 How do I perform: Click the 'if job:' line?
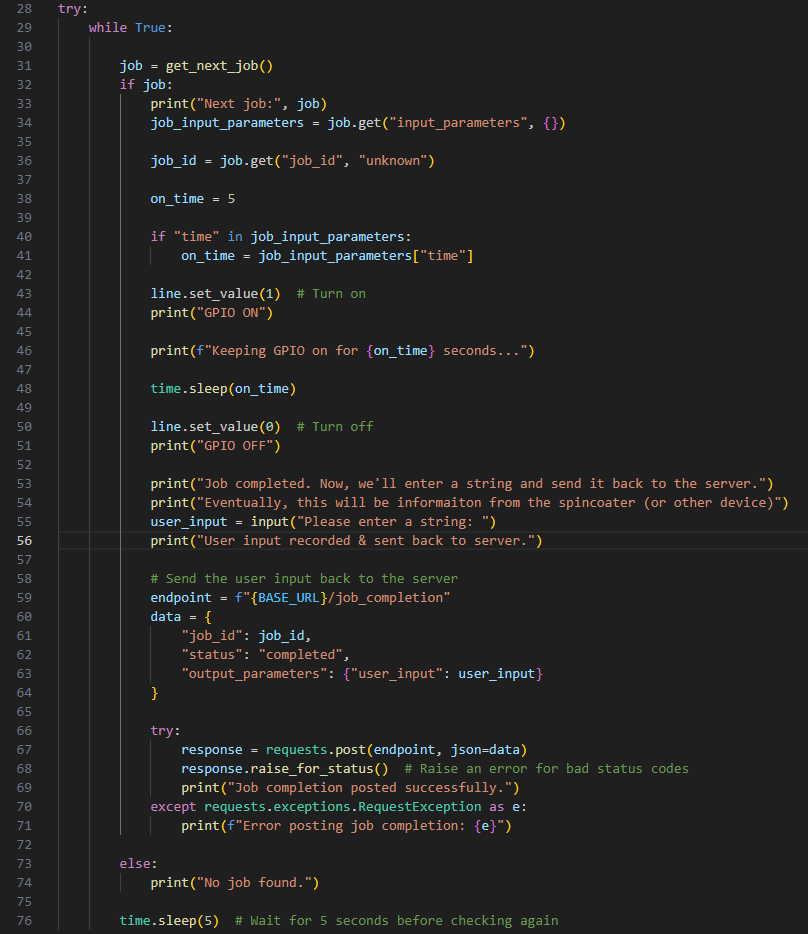click(x=146, y=85)
